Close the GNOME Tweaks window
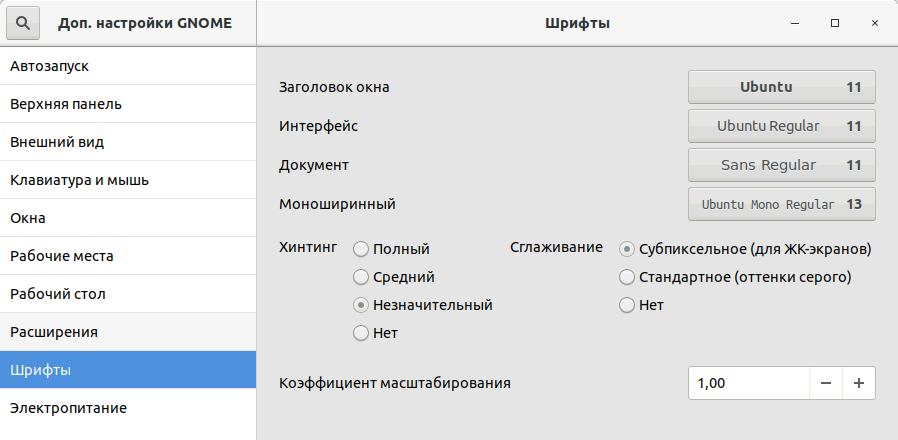The width and height of the screenshot is (898, 440). (x=875, y=22)
